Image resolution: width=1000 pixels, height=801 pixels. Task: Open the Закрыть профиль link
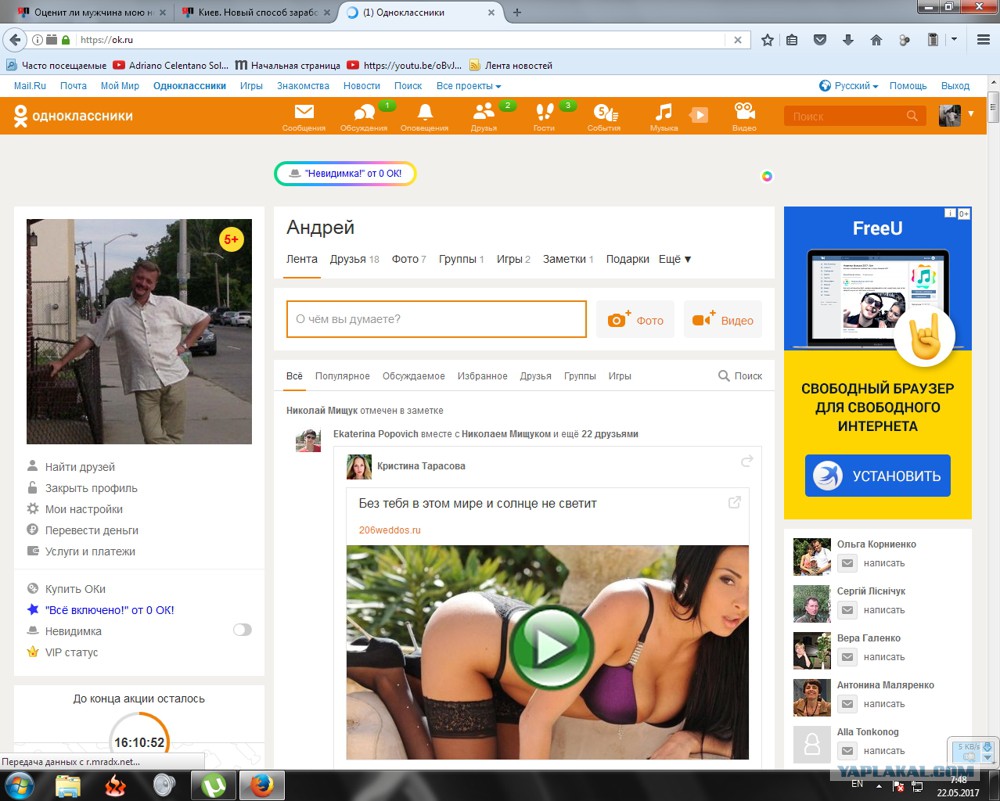pos(91,488)
